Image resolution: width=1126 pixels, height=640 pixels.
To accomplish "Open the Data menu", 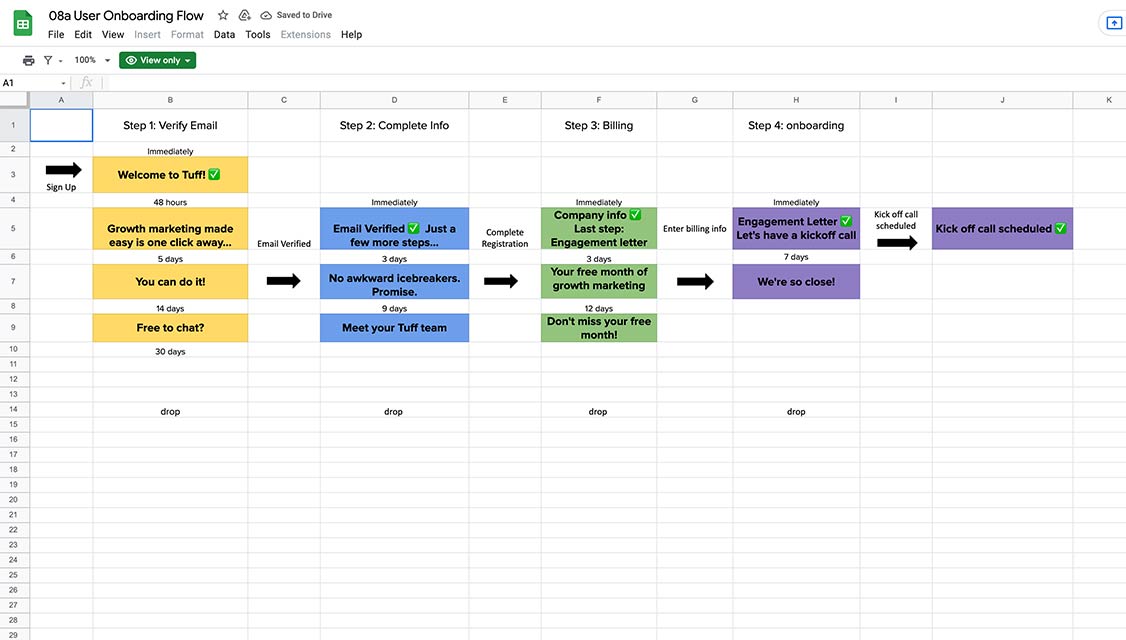I will tap(224, 34).
